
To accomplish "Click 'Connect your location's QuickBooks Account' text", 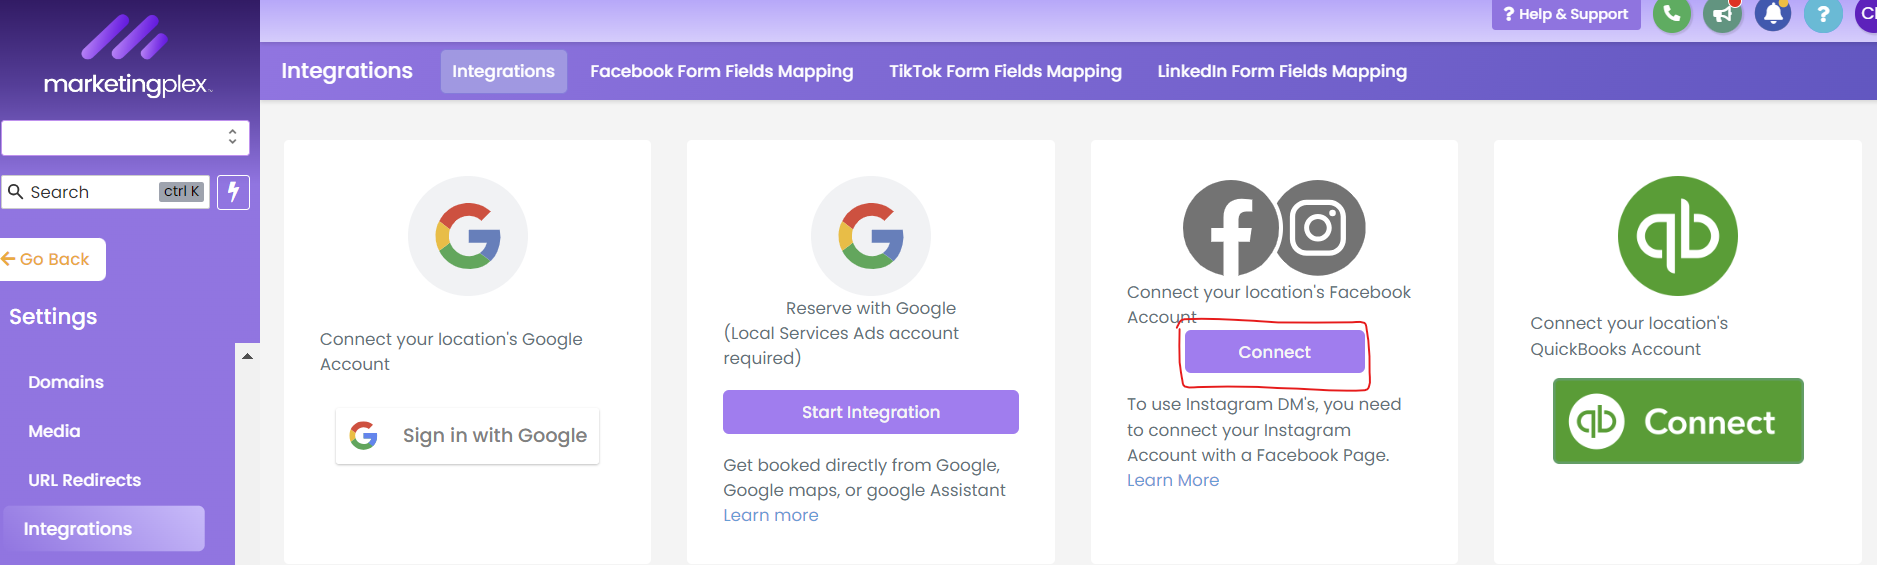I will click(x=1629, y=336).
